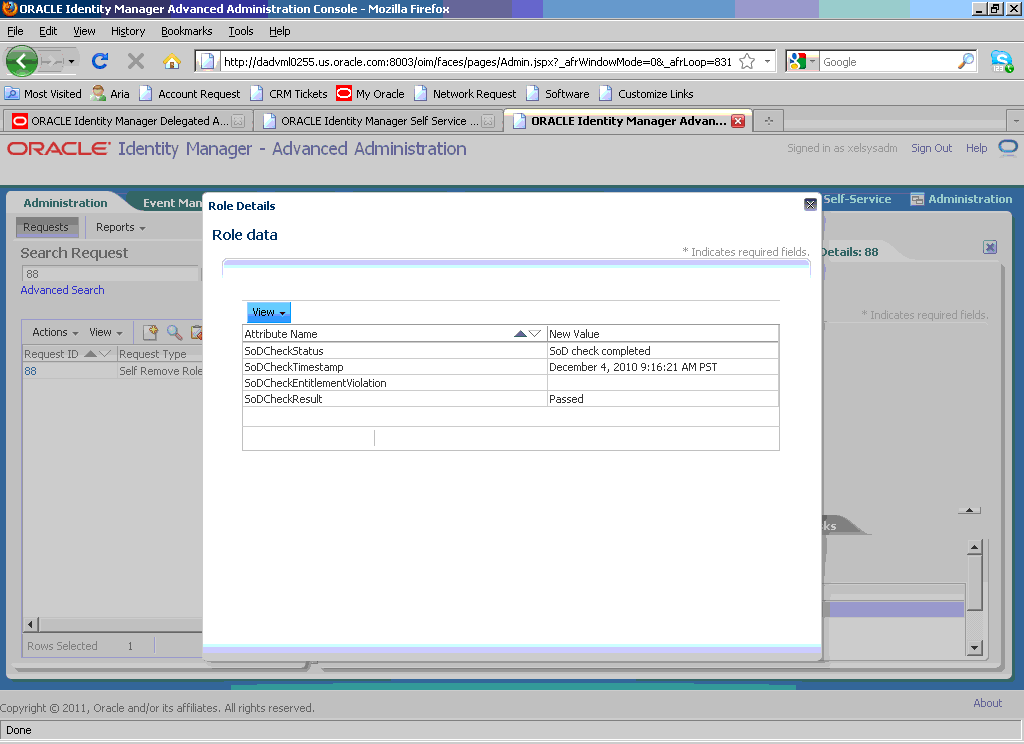Open the Bookmarks menu
The width and height of the screenshot is (1024, 744).
point(186,31)
